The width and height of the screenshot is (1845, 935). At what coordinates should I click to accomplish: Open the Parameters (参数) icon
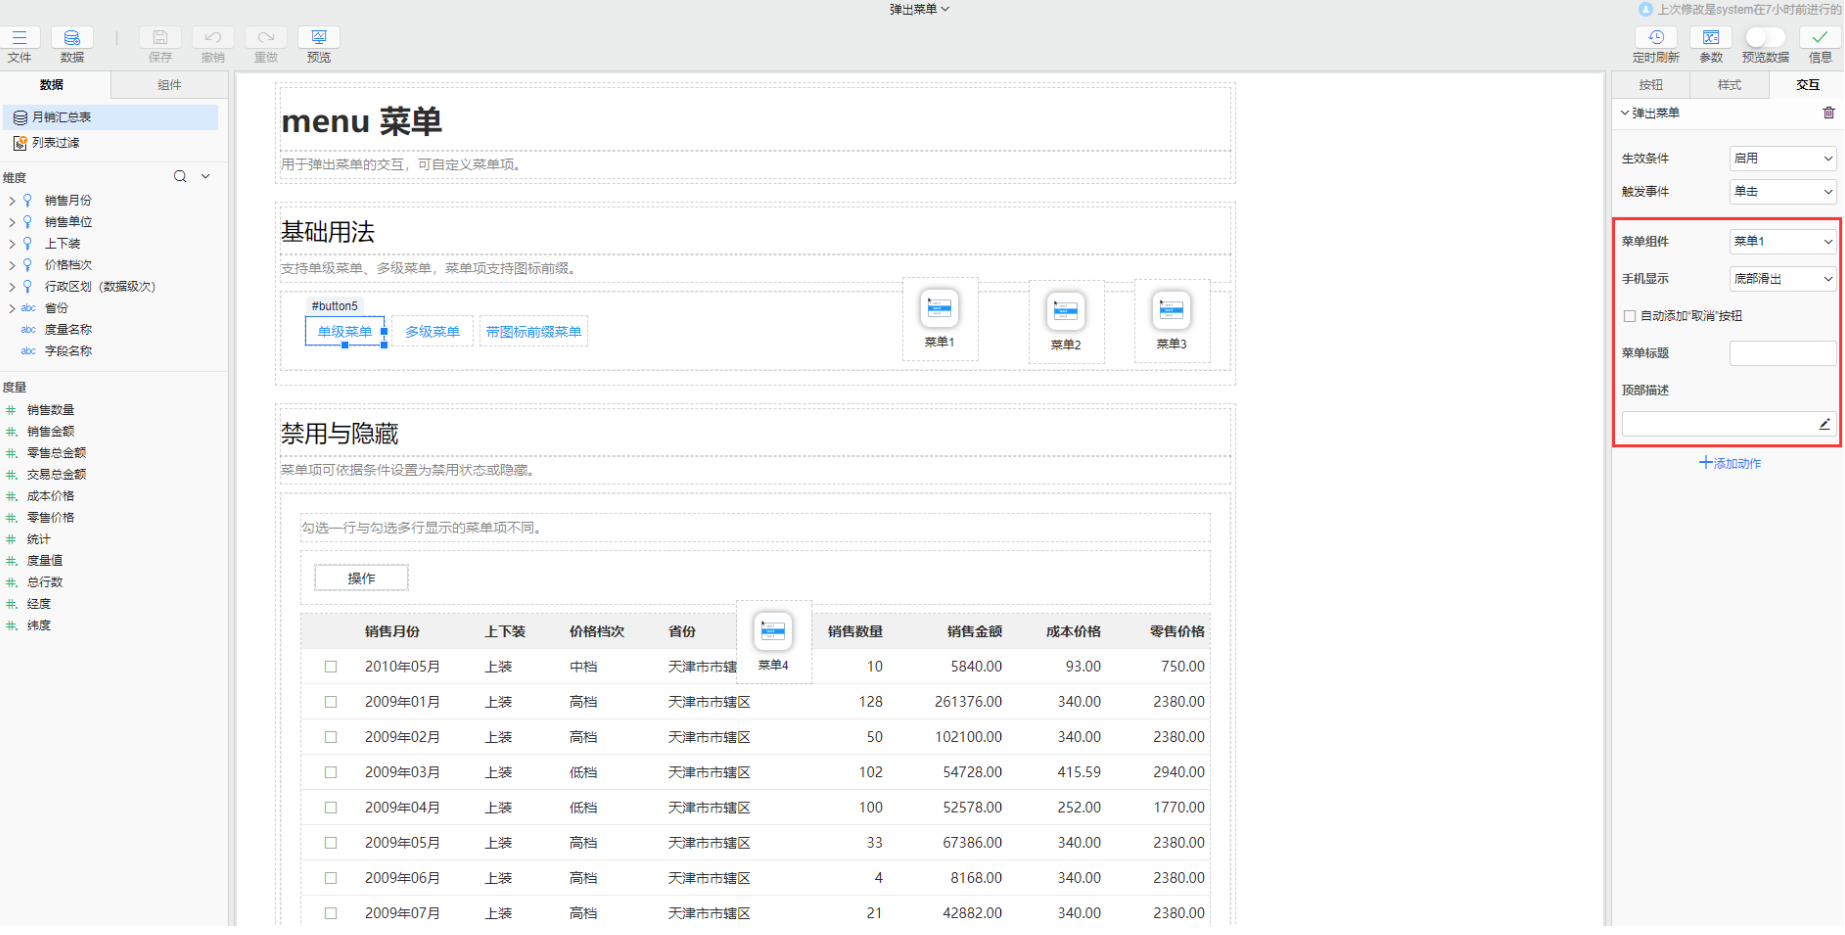point(1710,38)
